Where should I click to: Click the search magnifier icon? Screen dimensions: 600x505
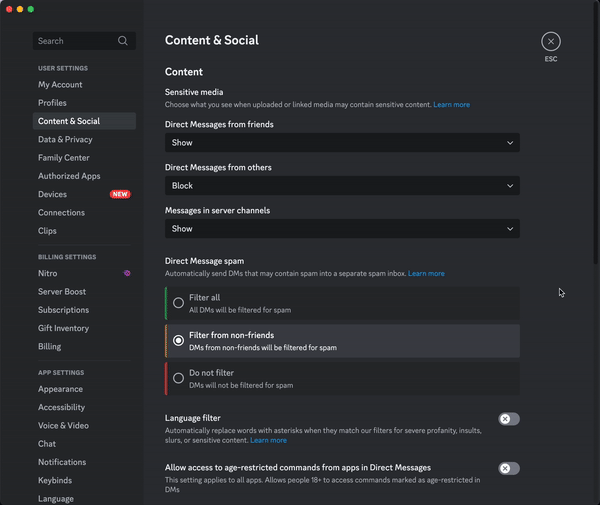(122, 41)
